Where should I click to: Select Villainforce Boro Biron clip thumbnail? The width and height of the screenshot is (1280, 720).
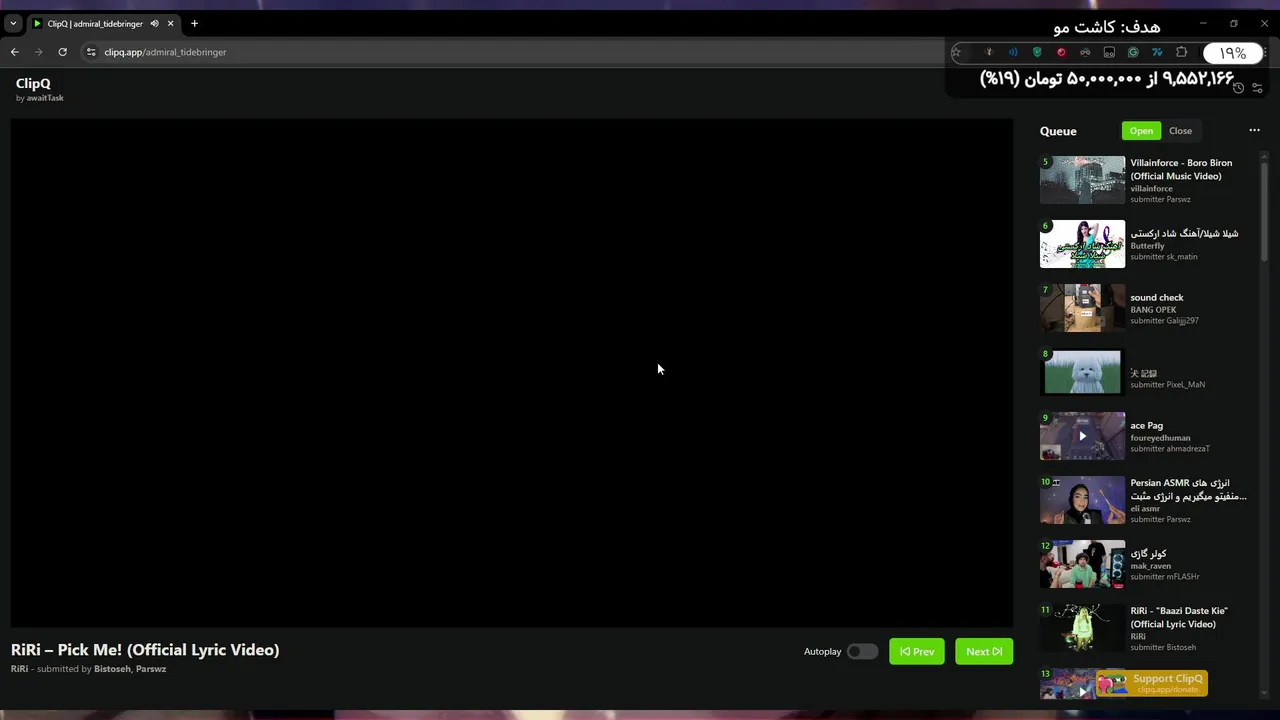tap(1082, 180)
